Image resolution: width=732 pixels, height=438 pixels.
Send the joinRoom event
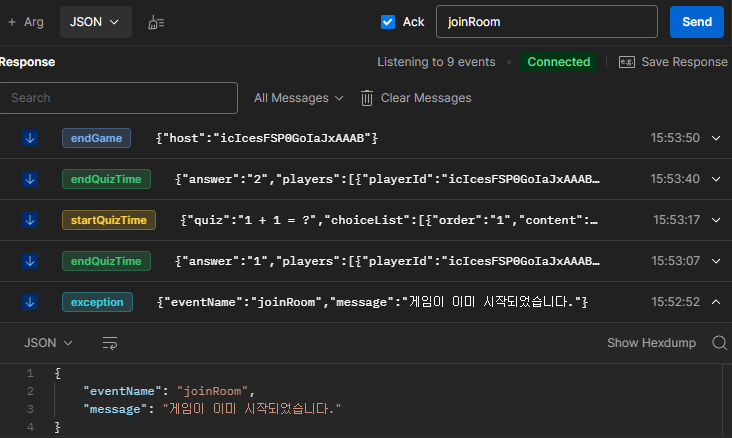click(x=697, y=22)
